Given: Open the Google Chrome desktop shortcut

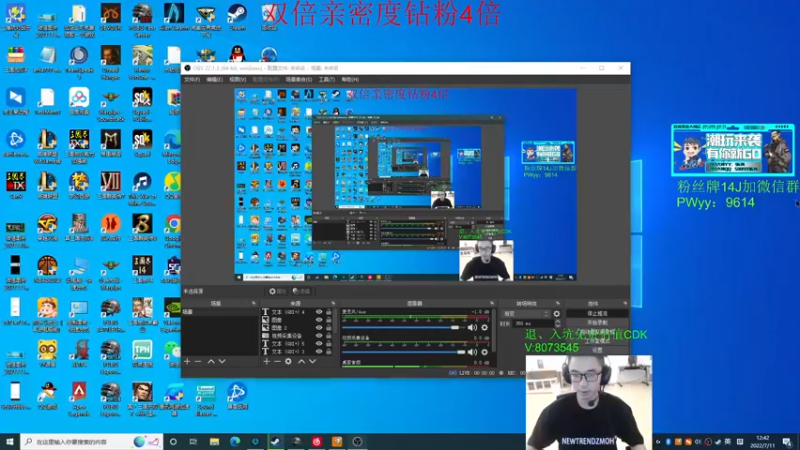Looking at the screenshot, I should pos(173,230).
